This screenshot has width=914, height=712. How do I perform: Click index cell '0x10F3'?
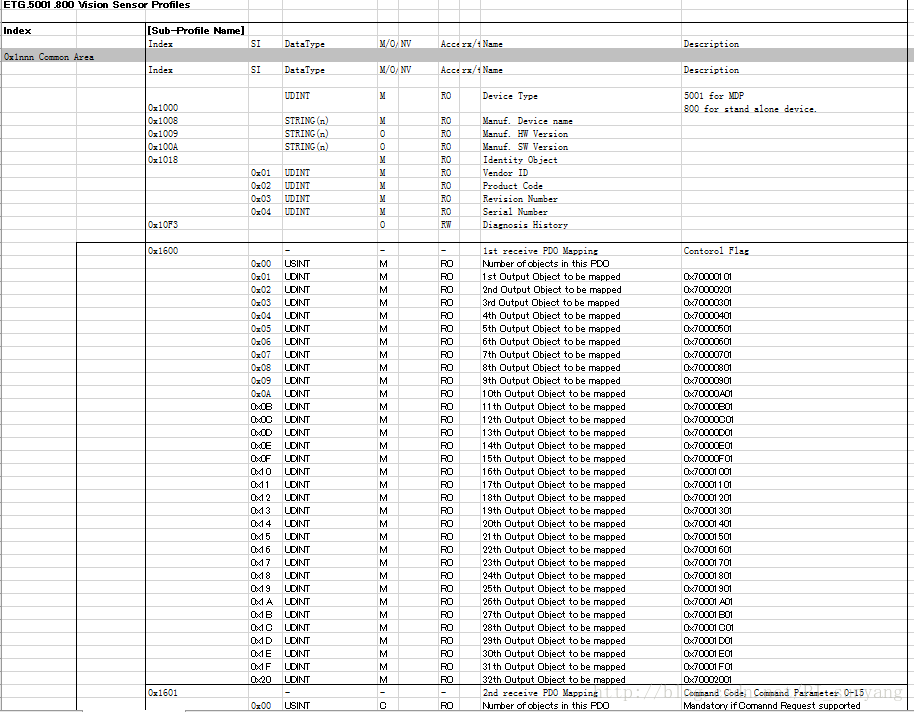click(x=163, y=225)
